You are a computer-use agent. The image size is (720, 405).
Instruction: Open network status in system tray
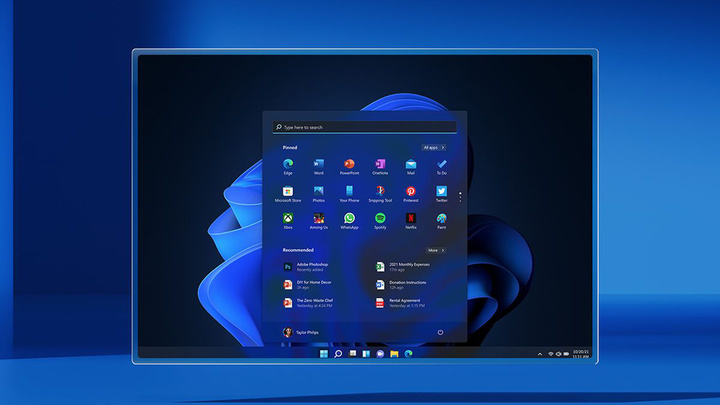[551, 354]
